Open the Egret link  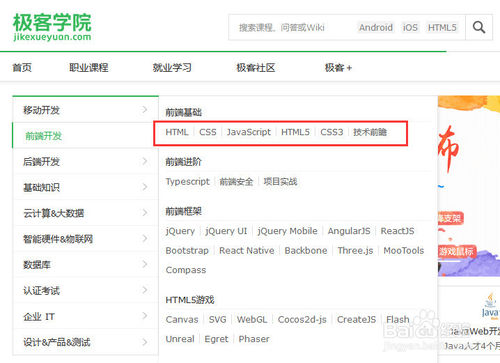[x=216, y=339]
